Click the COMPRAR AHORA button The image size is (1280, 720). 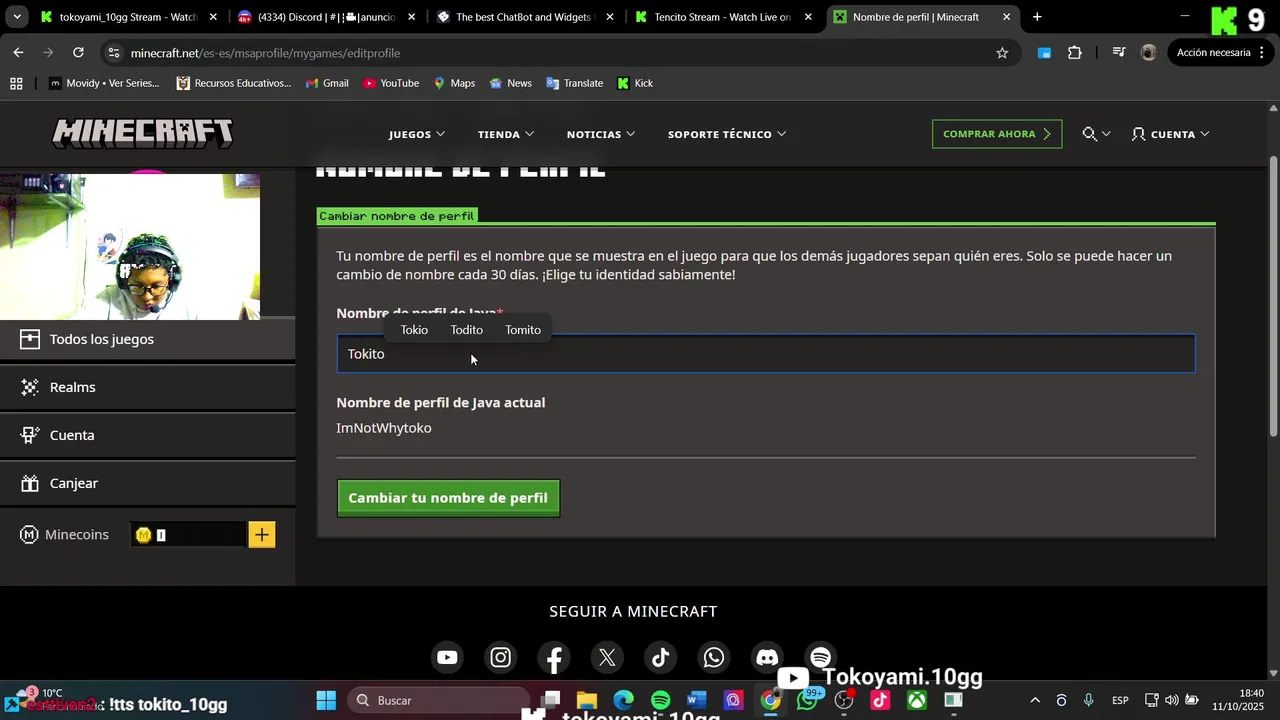tap(997, 134)
